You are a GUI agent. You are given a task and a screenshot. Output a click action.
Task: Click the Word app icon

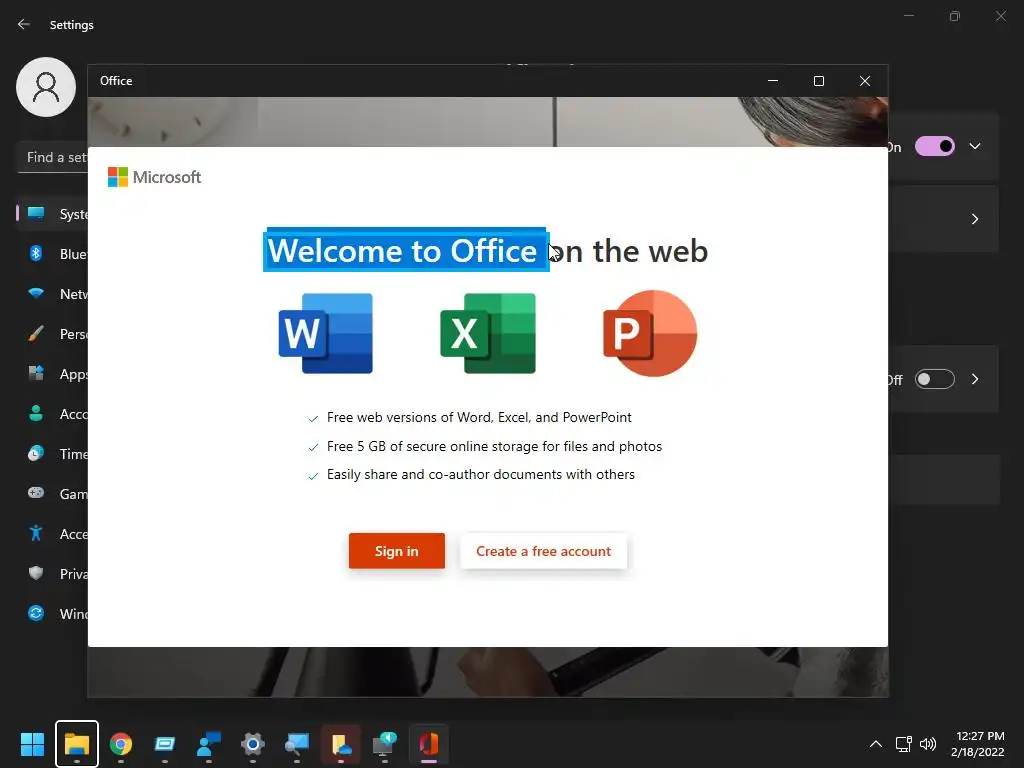[x=325, y=333]
